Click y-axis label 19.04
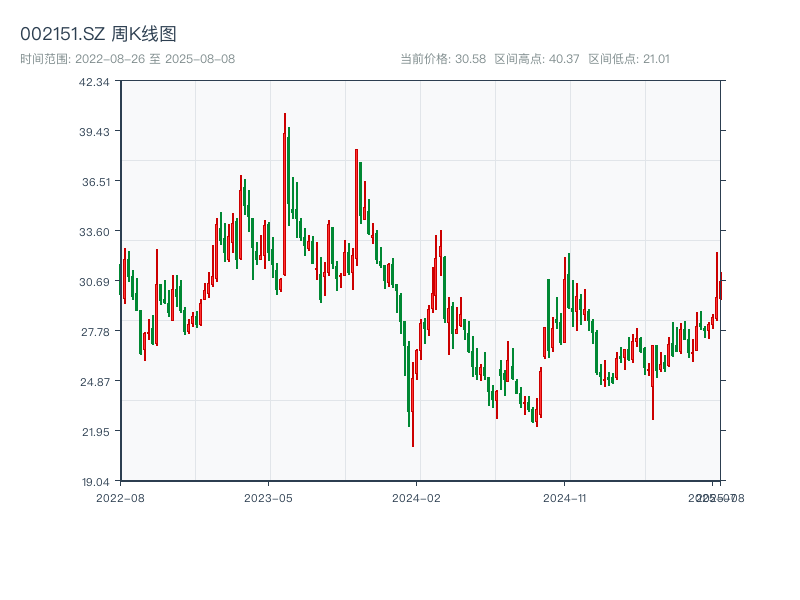 click(95, 482)
